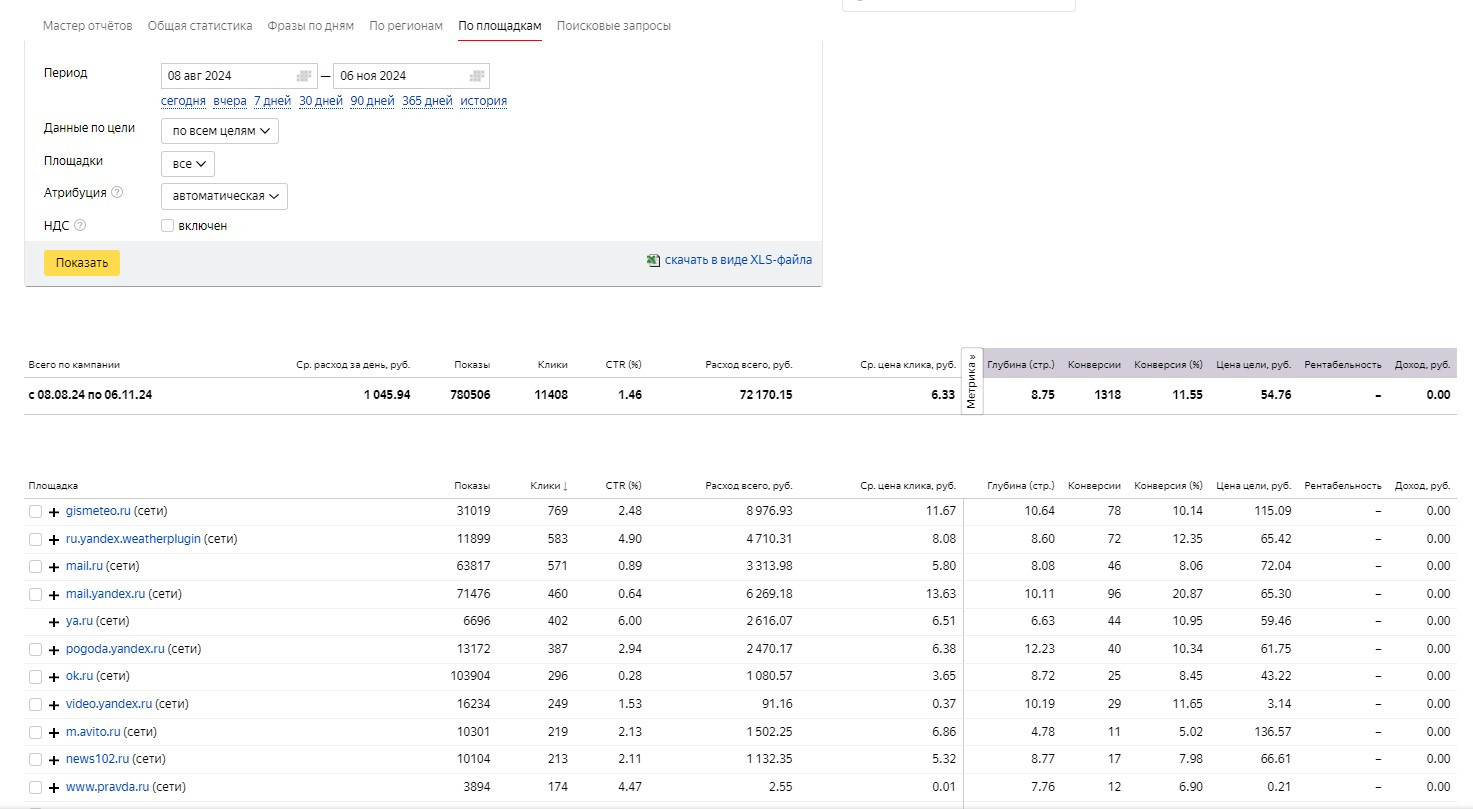The width and height of the screenshot is (1473, 809).
Task: Switch to the По регионам tab
Action: [x=405, y=26]
